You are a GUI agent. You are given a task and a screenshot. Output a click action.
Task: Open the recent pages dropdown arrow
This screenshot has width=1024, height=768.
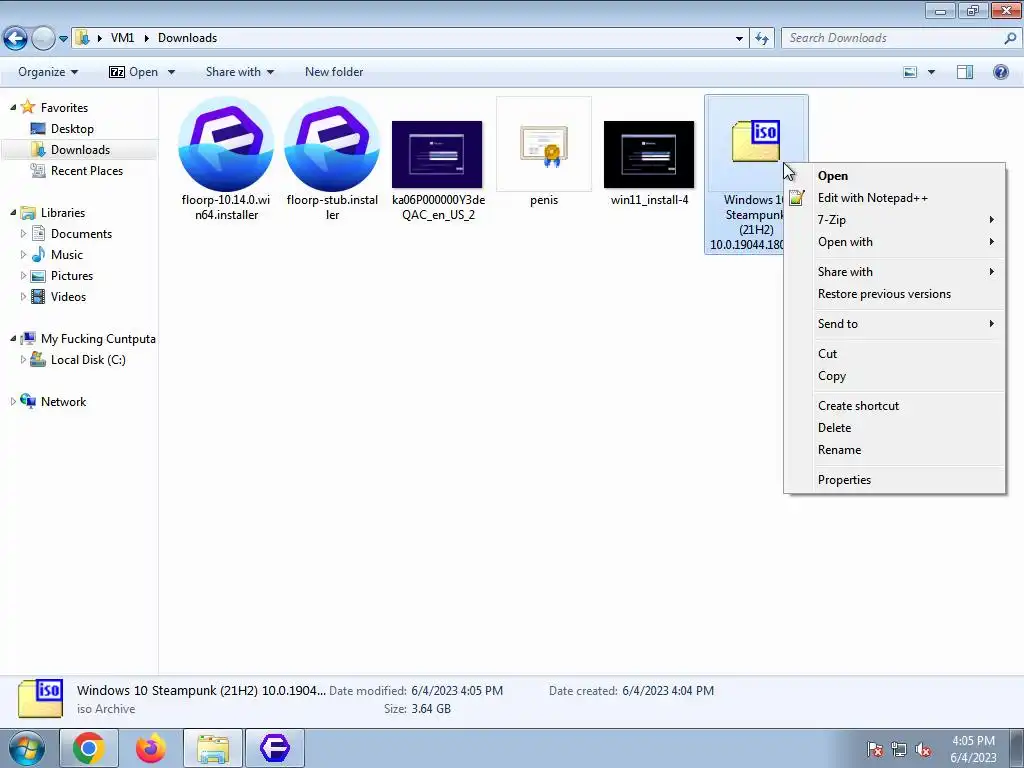click(x=63, y=39)
